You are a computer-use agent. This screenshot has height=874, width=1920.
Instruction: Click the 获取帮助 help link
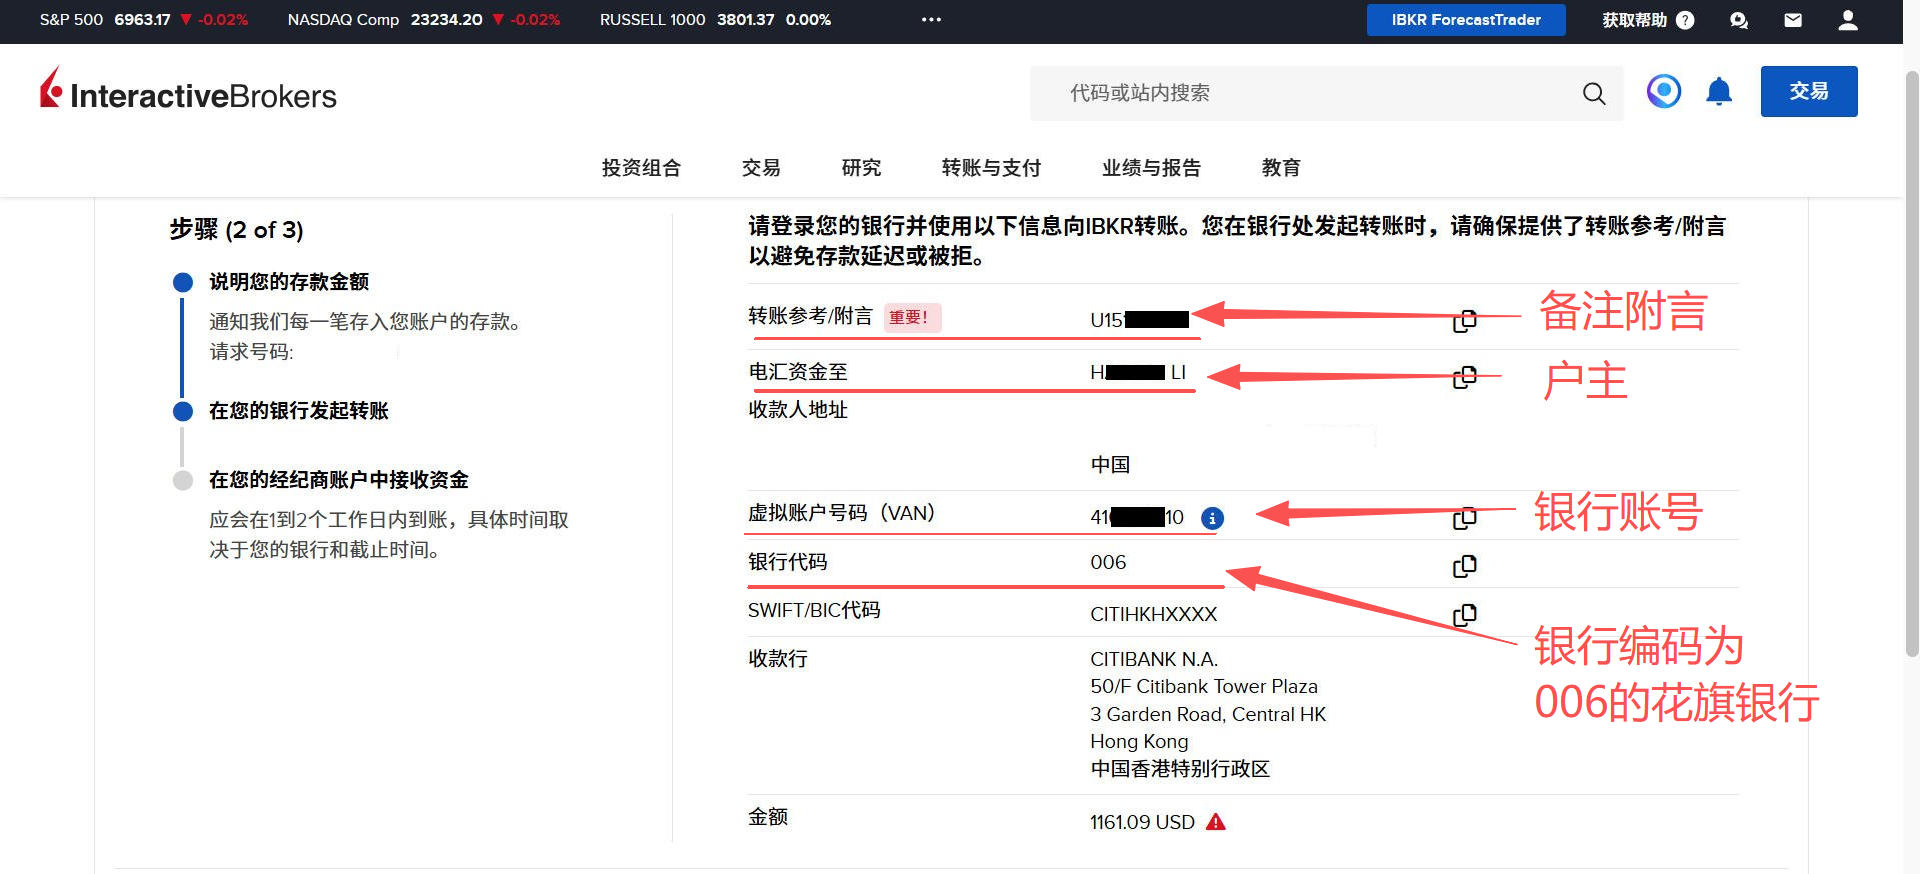(x=1646, y=20)
